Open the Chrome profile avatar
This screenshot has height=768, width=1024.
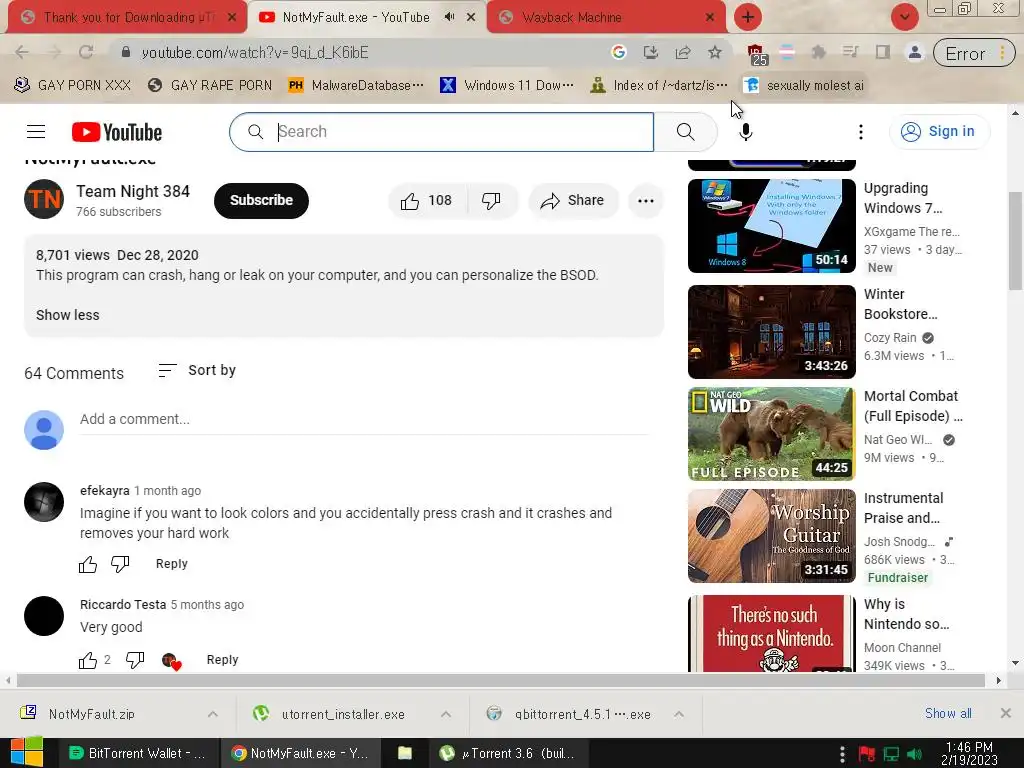[x=914, y=52]
